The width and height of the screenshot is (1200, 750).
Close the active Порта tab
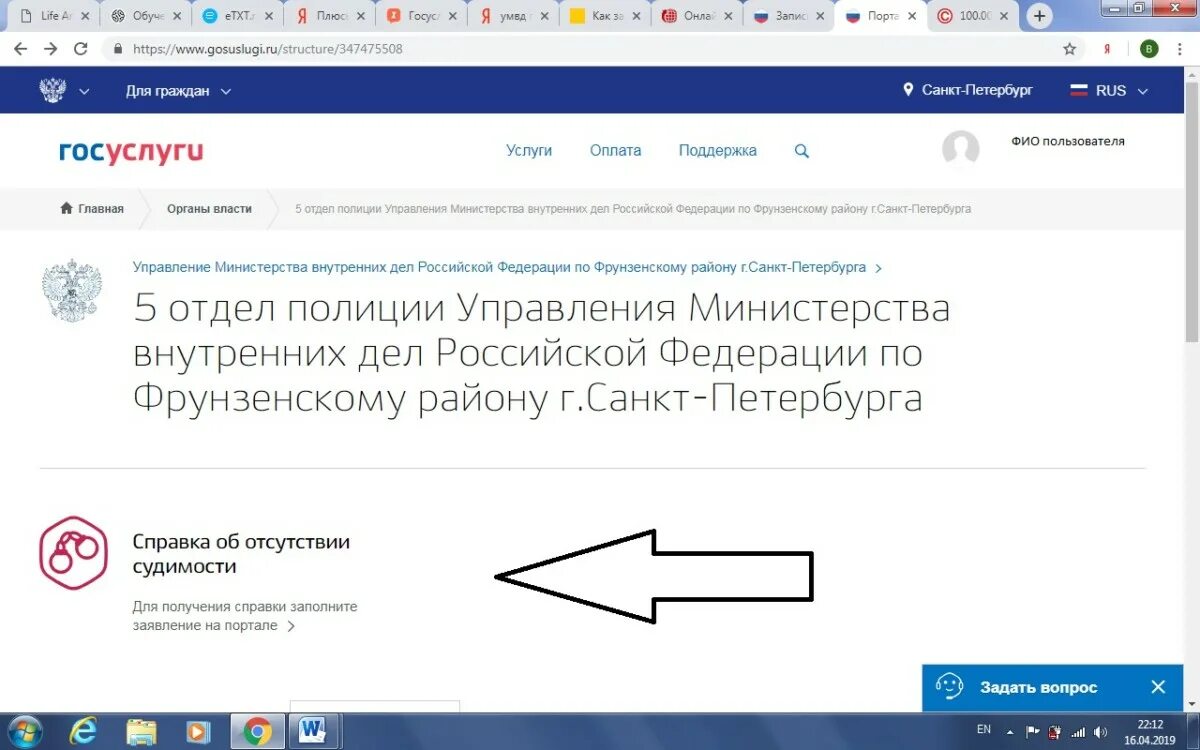point(912,16)
